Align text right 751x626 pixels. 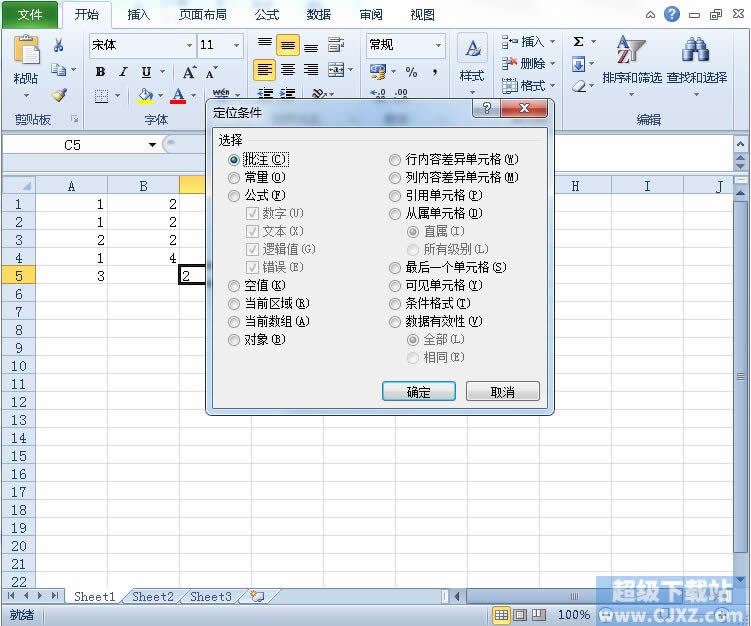tap(311, 70)
